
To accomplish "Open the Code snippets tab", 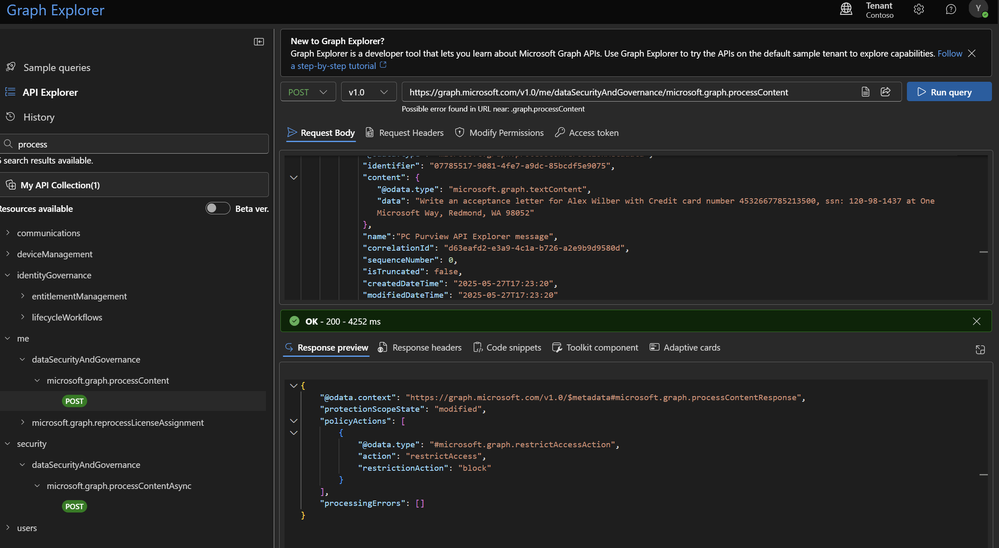I will (506, 348).
